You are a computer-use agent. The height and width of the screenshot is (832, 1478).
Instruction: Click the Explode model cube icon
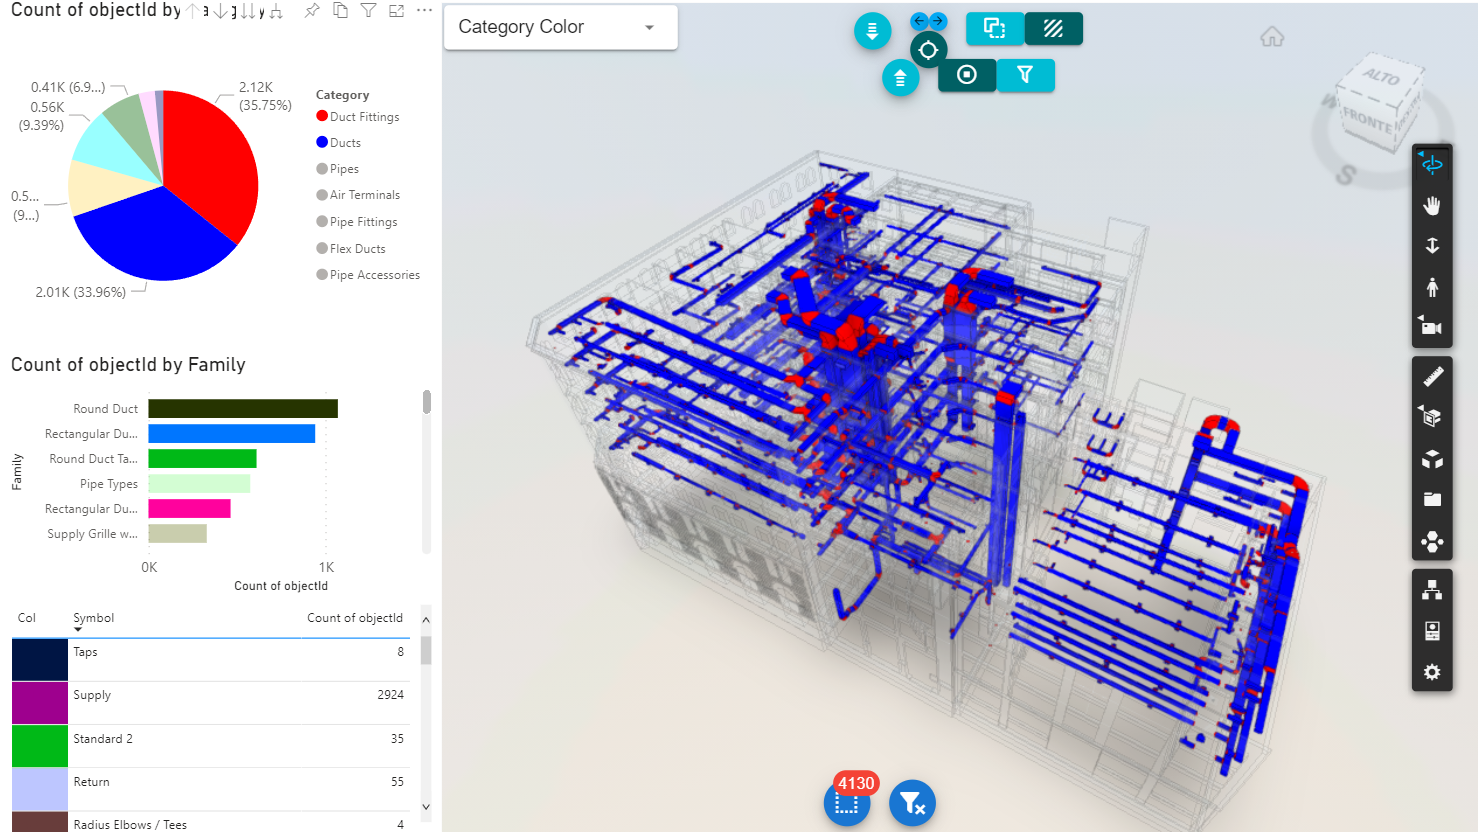point(1432,459)
